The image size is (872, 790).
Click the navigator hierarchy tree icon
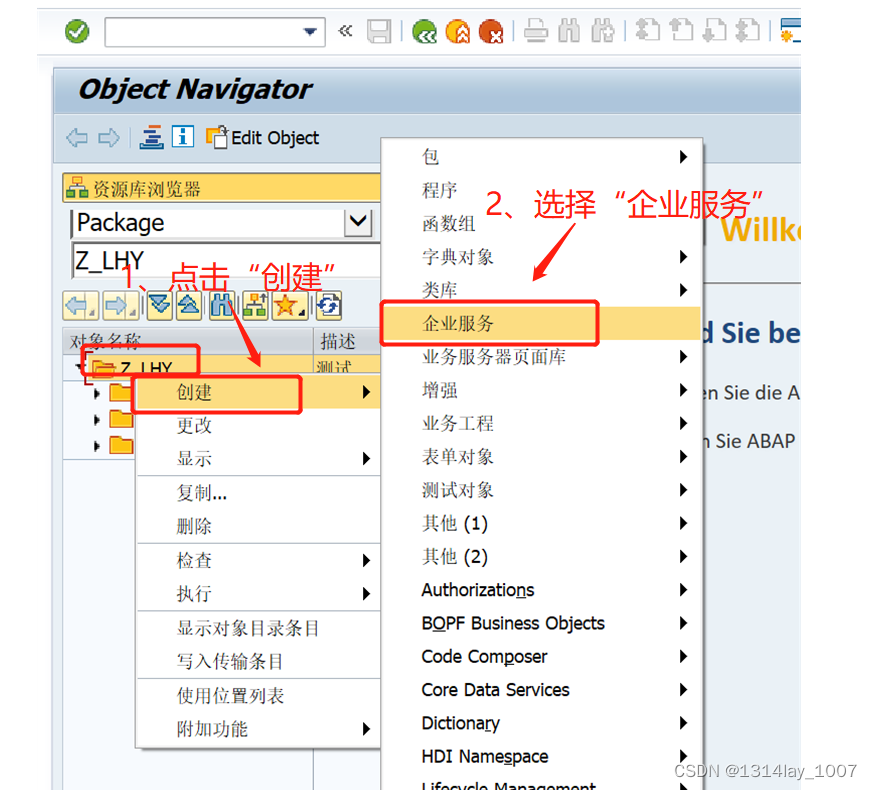255,306
